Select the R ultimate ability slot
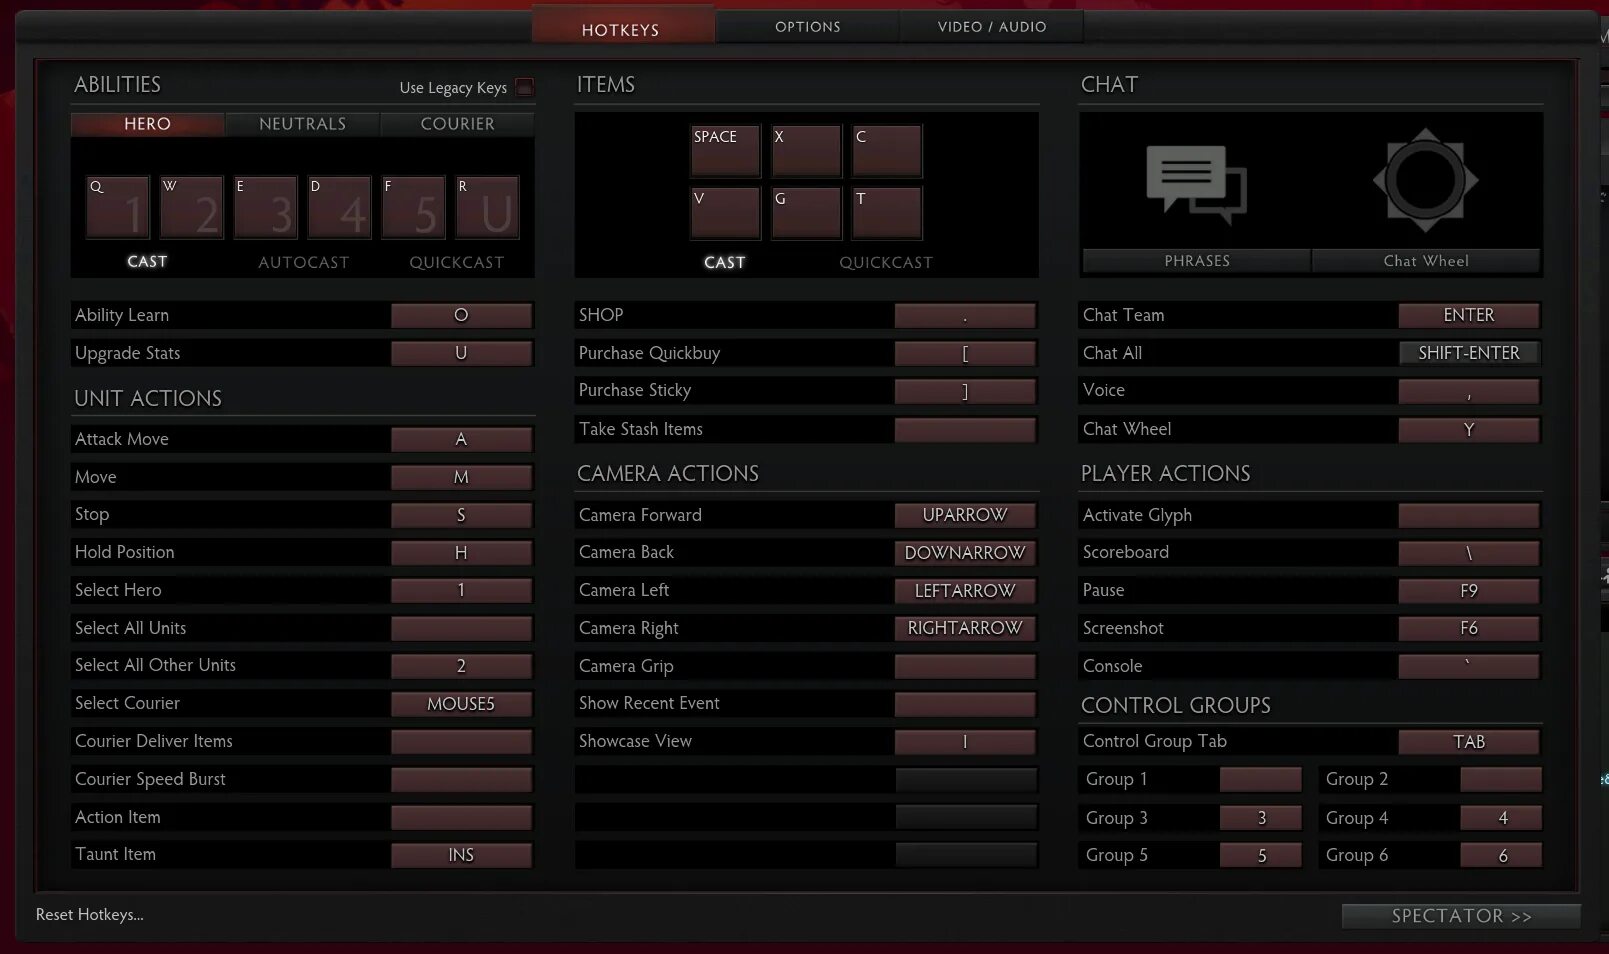Image resolution: width=1609 pixels, height=954 pixels. point(488,207)
